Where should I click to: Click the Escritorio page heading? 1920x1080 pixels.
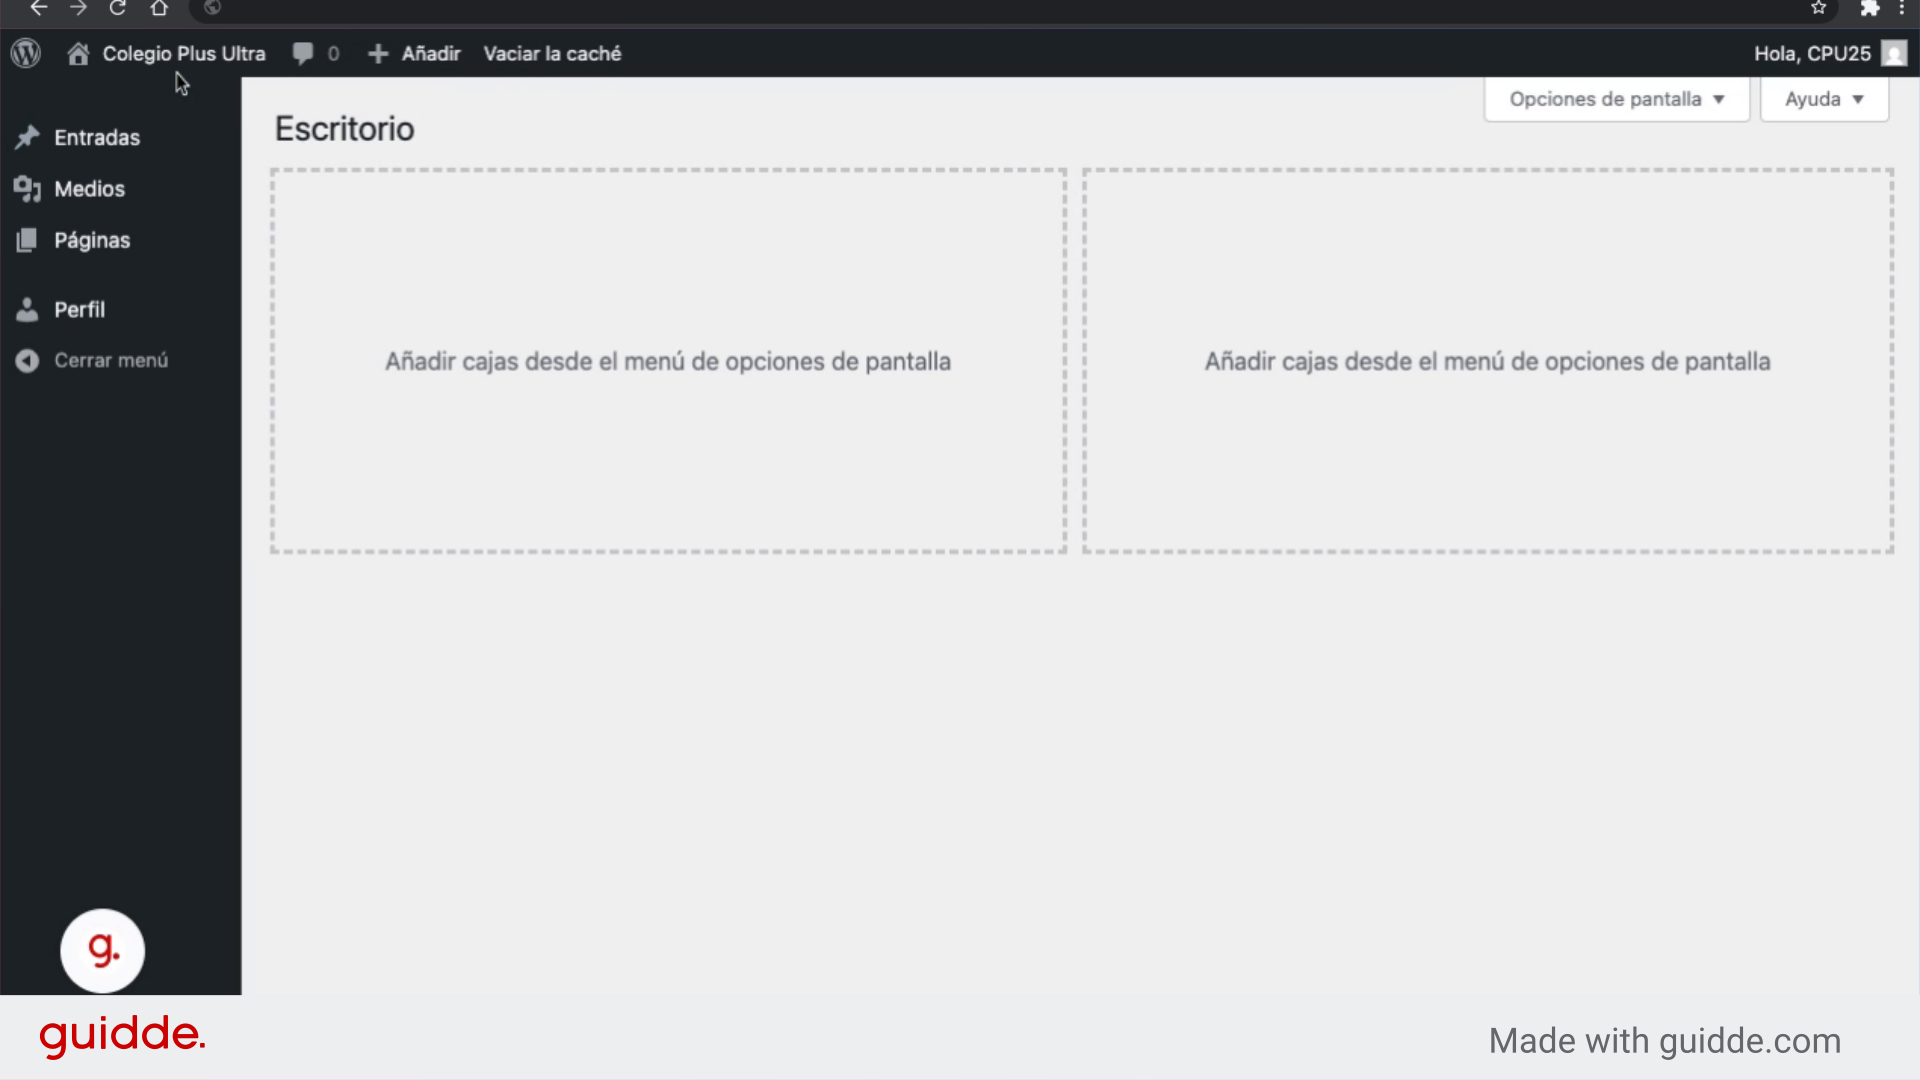(x=345, y=129)
